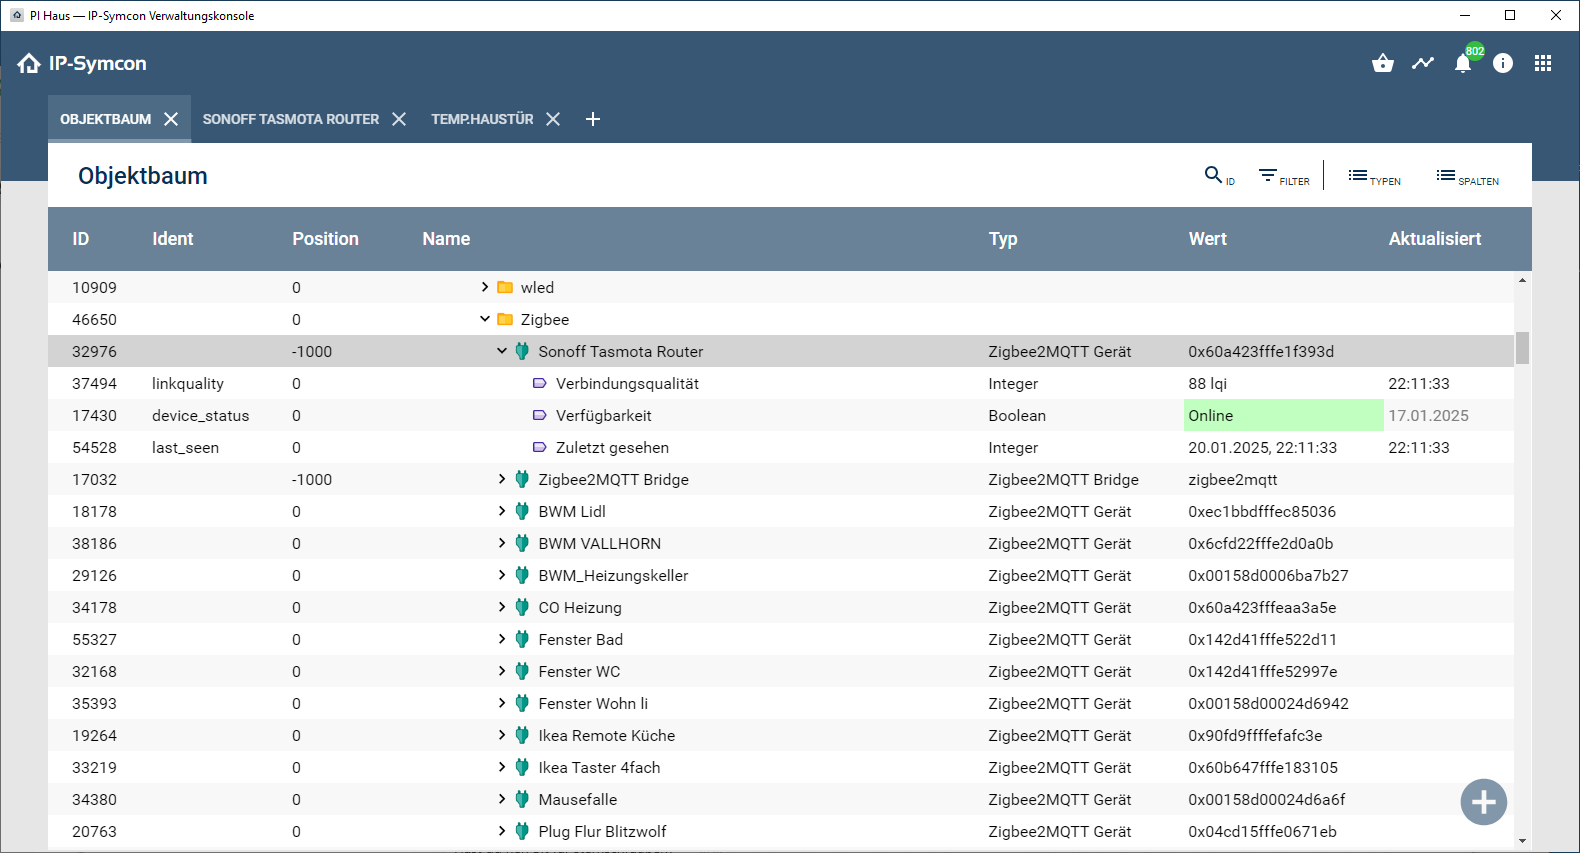1580x853 pixels.
Task: Close the Objektbaum tab
Action: point(171,119)
